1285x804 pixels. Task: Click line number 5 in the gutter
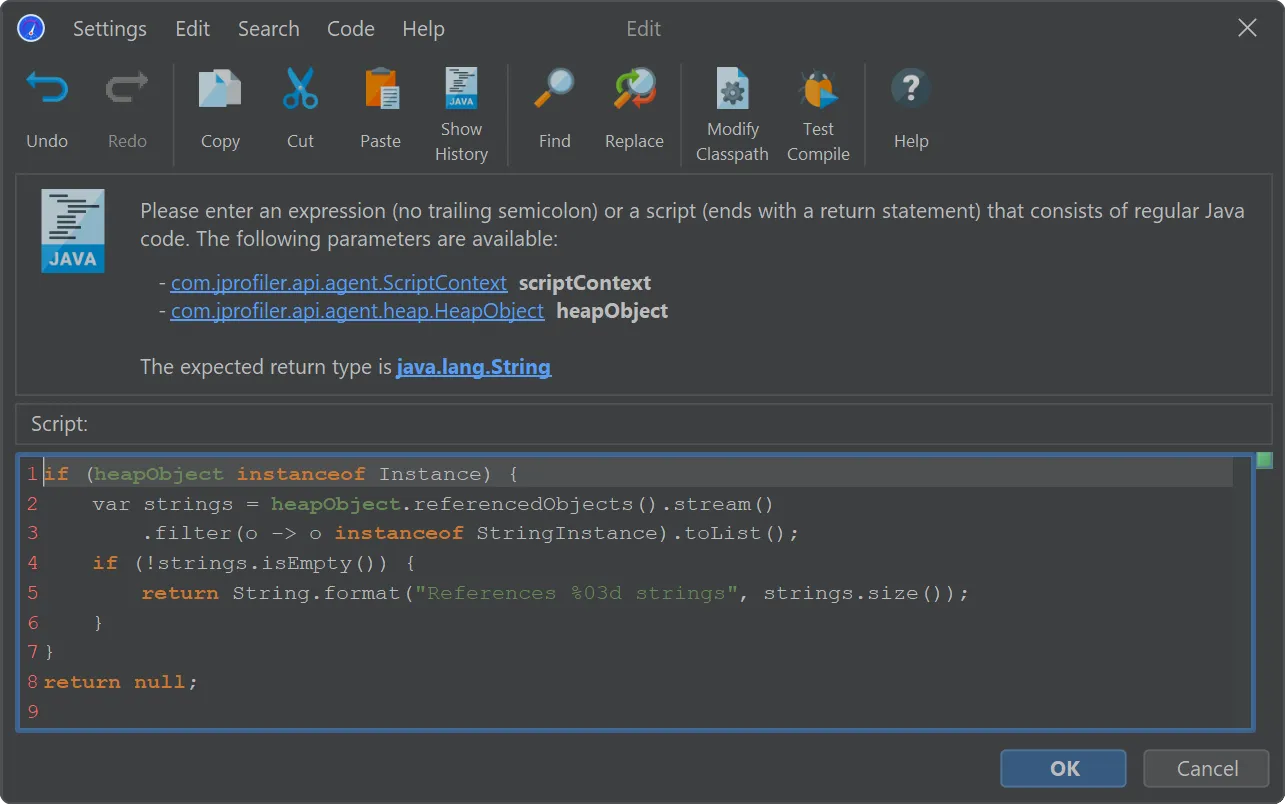click(33, 593)
